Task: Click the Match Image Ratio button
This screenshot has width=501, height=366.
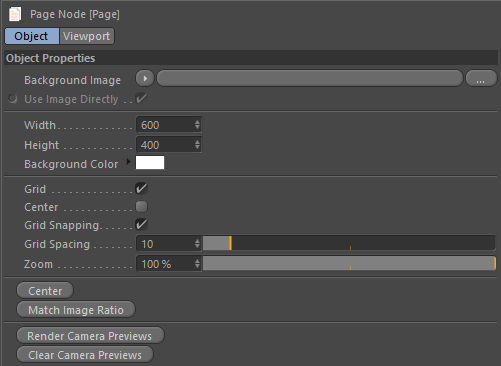Action: click(x=76, y=310)
